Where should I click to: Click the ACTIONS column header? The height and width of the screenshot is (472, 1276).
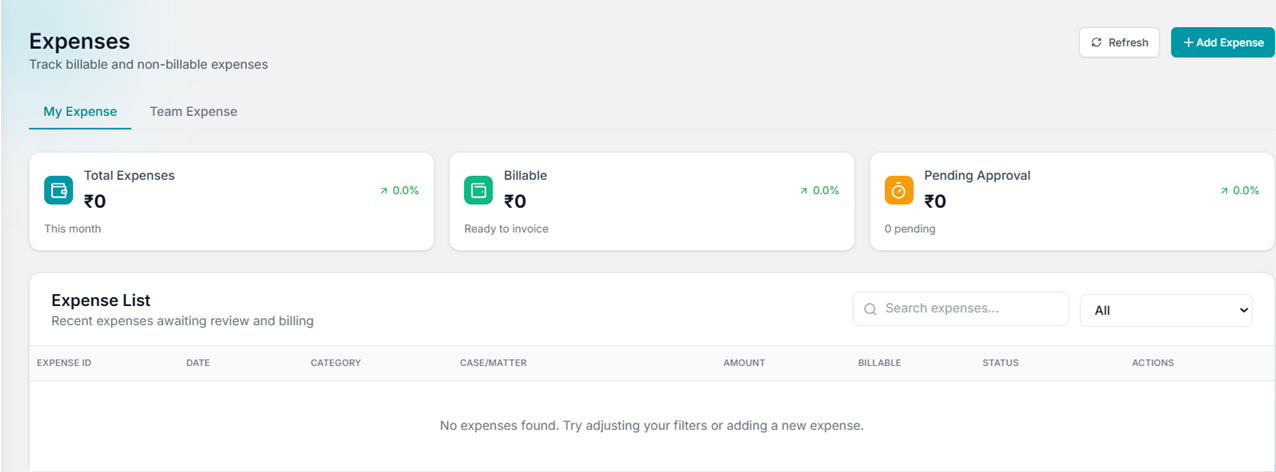tap(1153, 363)
